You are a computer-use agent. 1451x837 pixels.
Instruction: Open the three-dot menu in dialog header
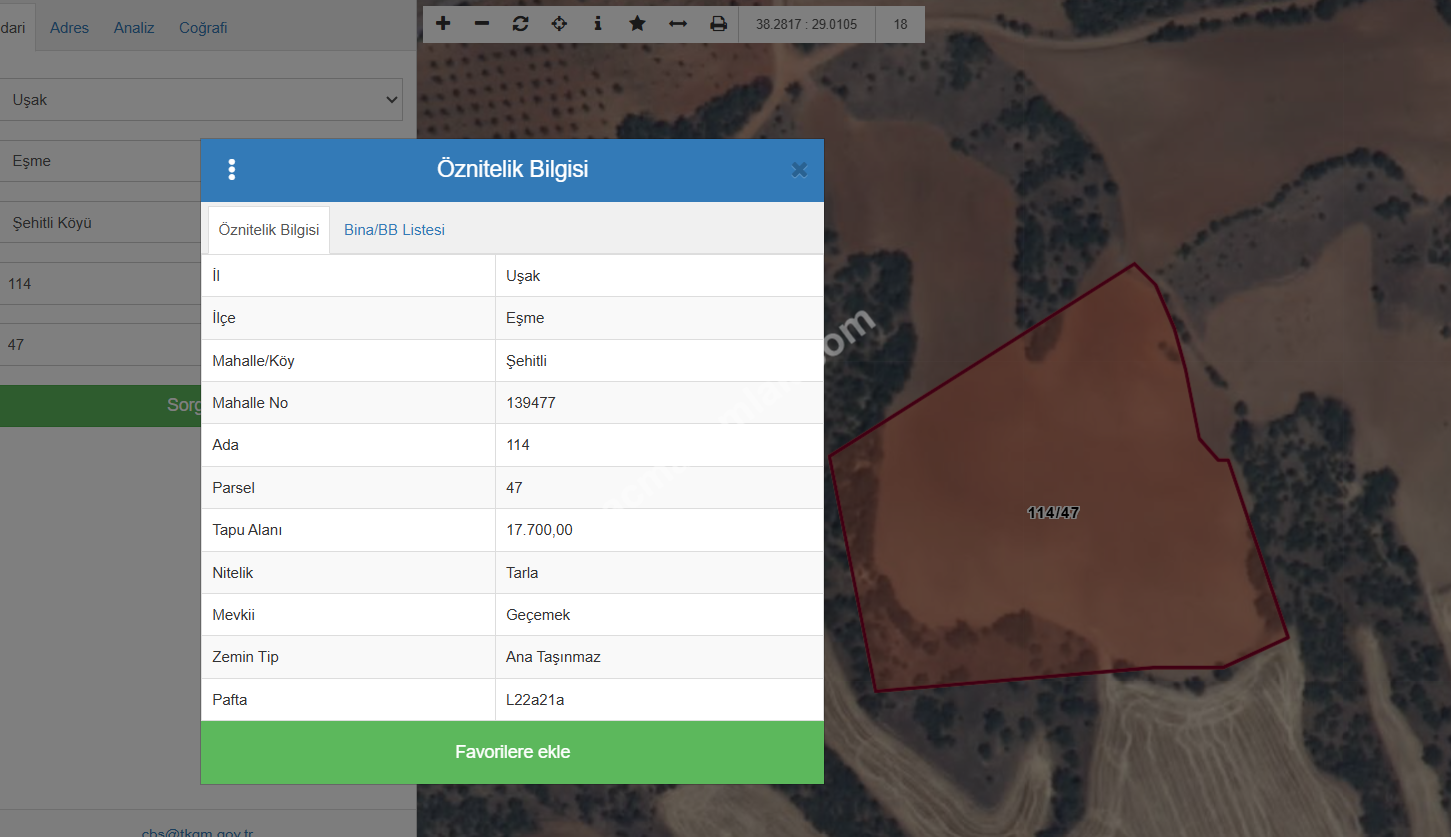pyautogui.click(x=232, y=170)
